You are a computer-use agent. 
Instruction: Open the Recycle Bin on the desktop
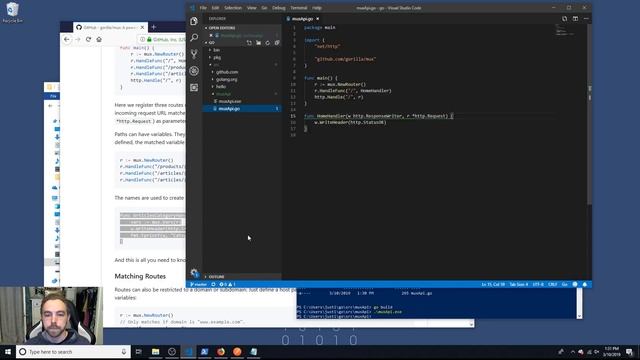click(x=12, y=12)
